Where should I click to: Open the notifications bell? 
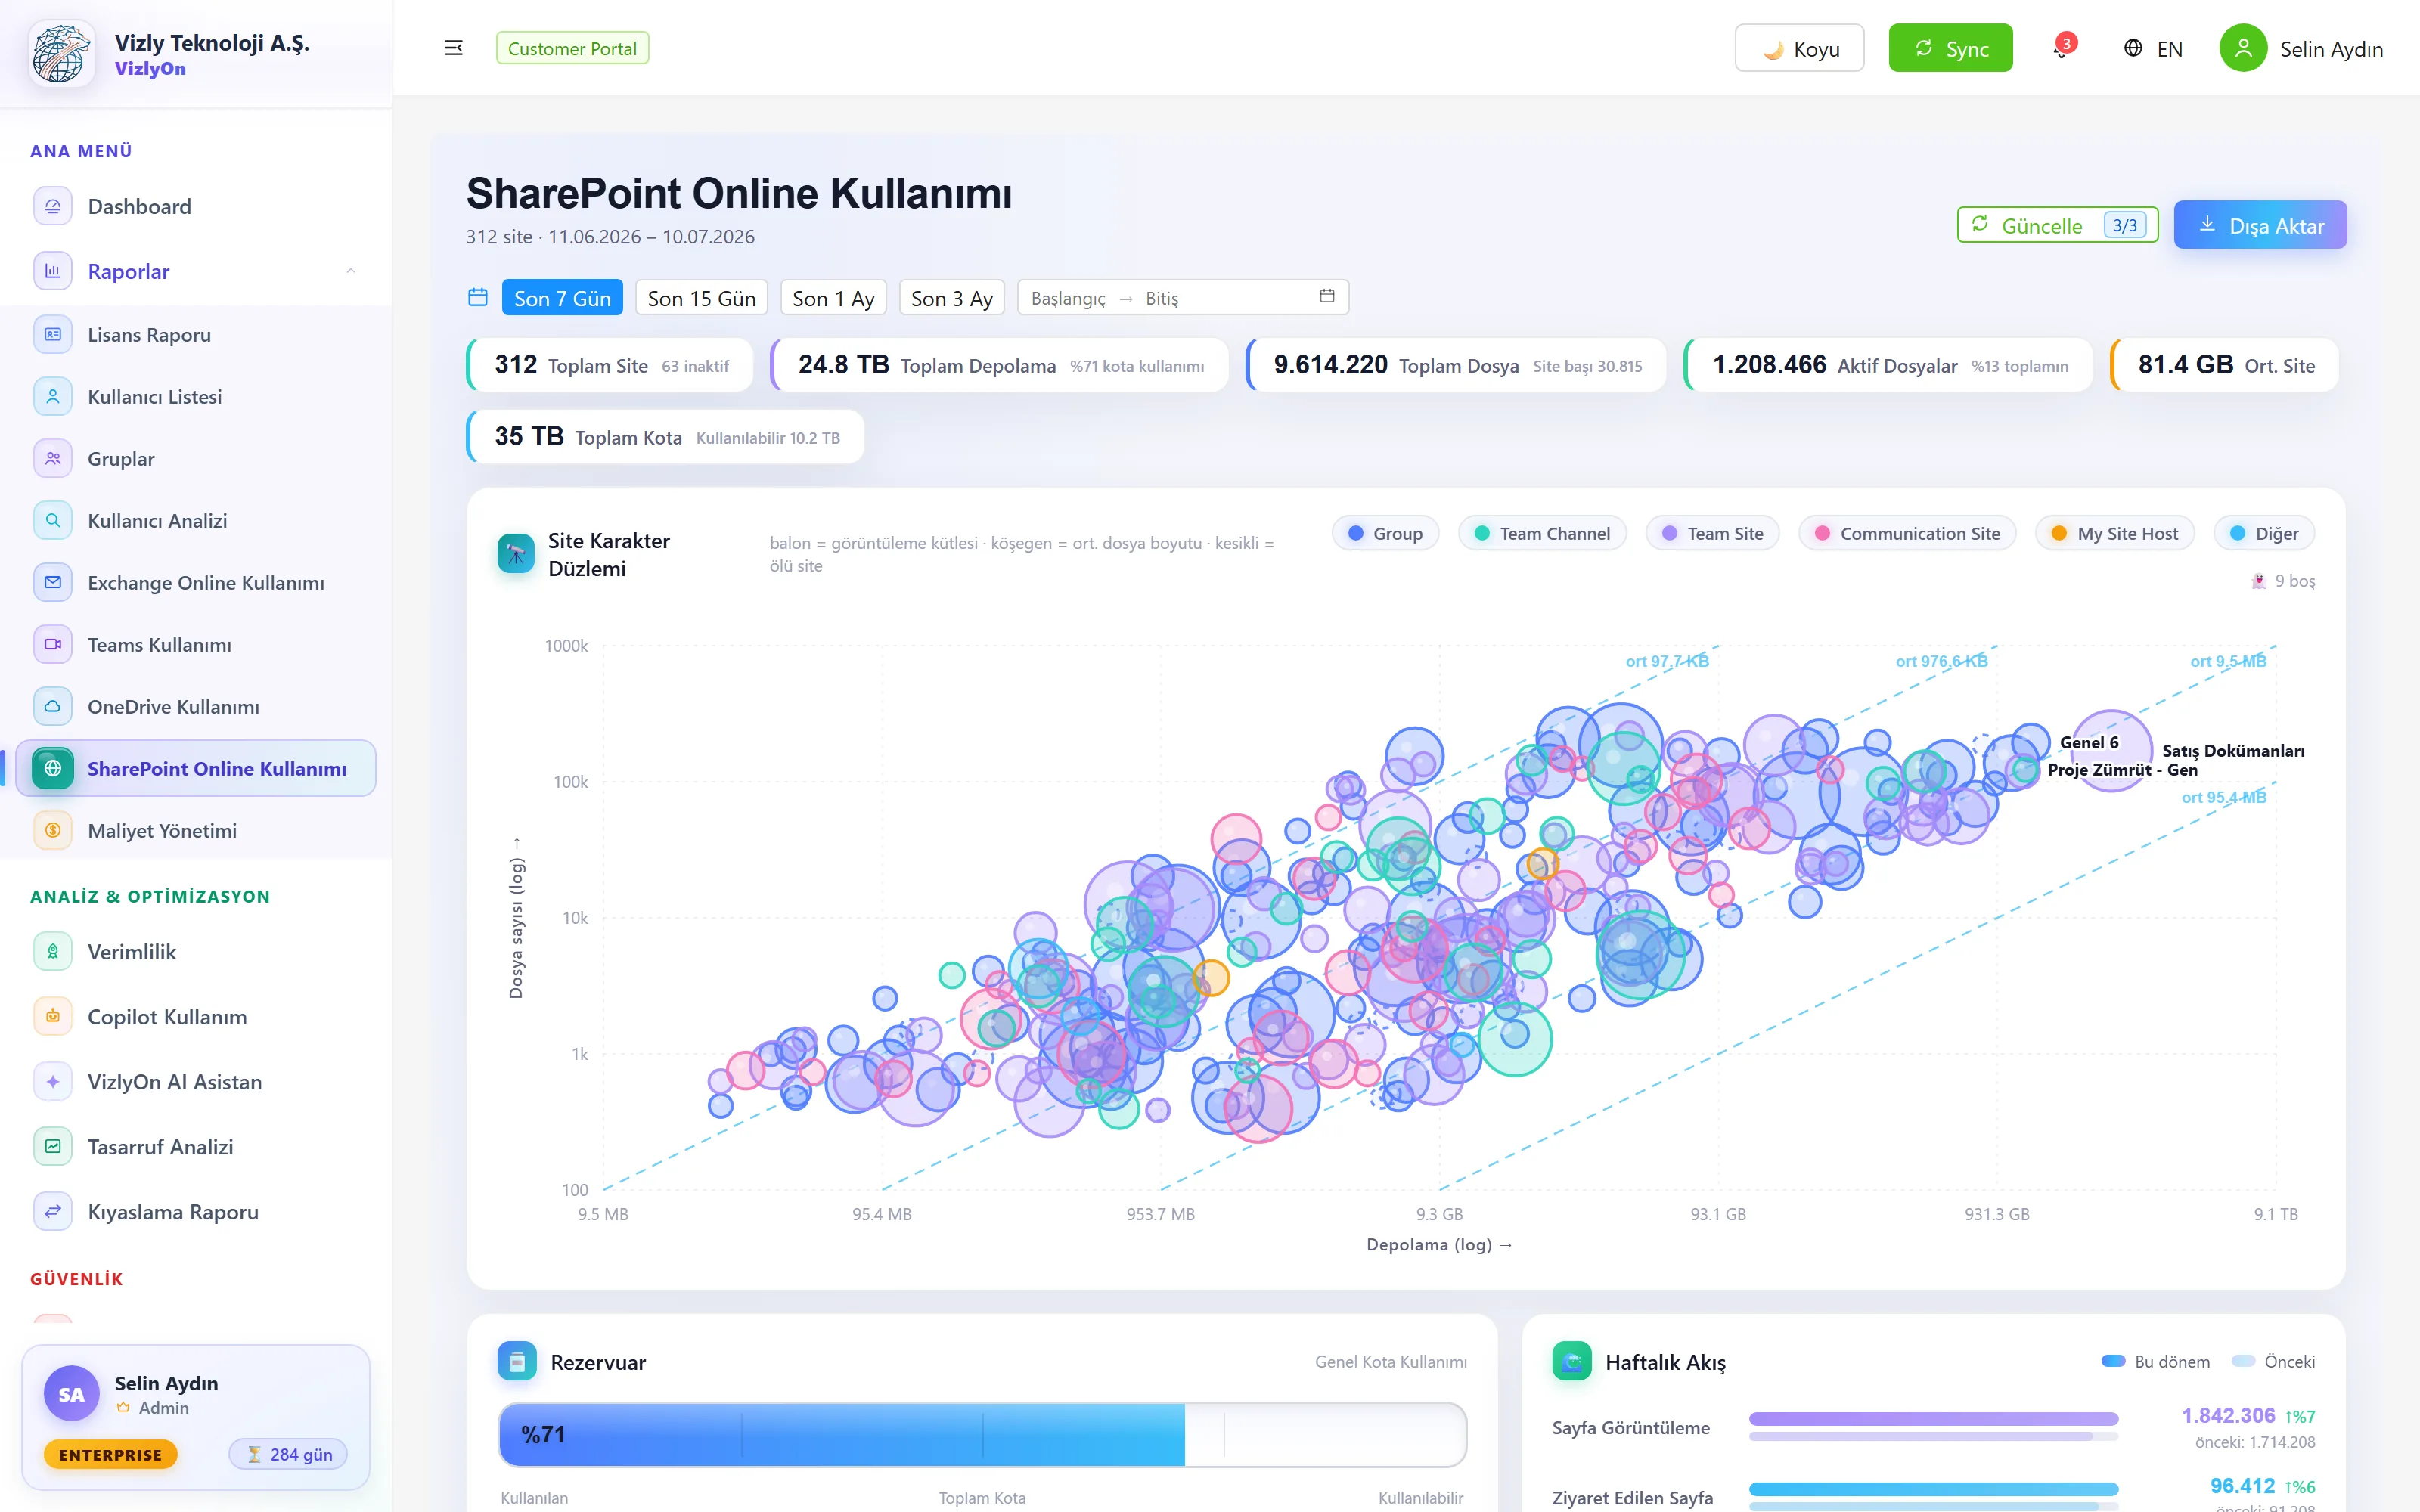(x=2061, y=49)
